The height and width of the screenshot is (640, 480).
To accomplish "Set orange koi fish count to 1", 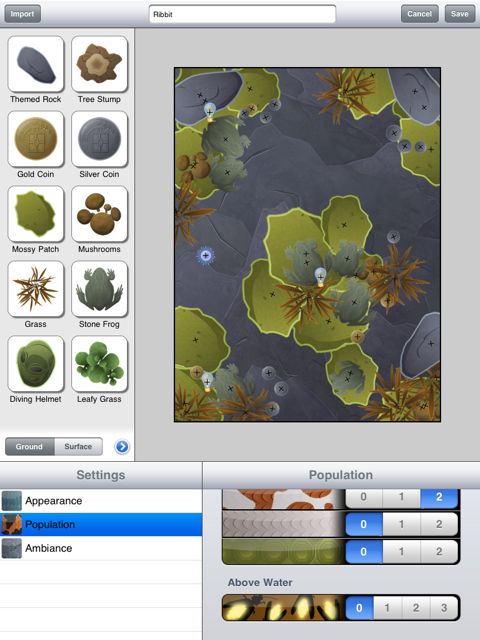I will click(401, 497).
